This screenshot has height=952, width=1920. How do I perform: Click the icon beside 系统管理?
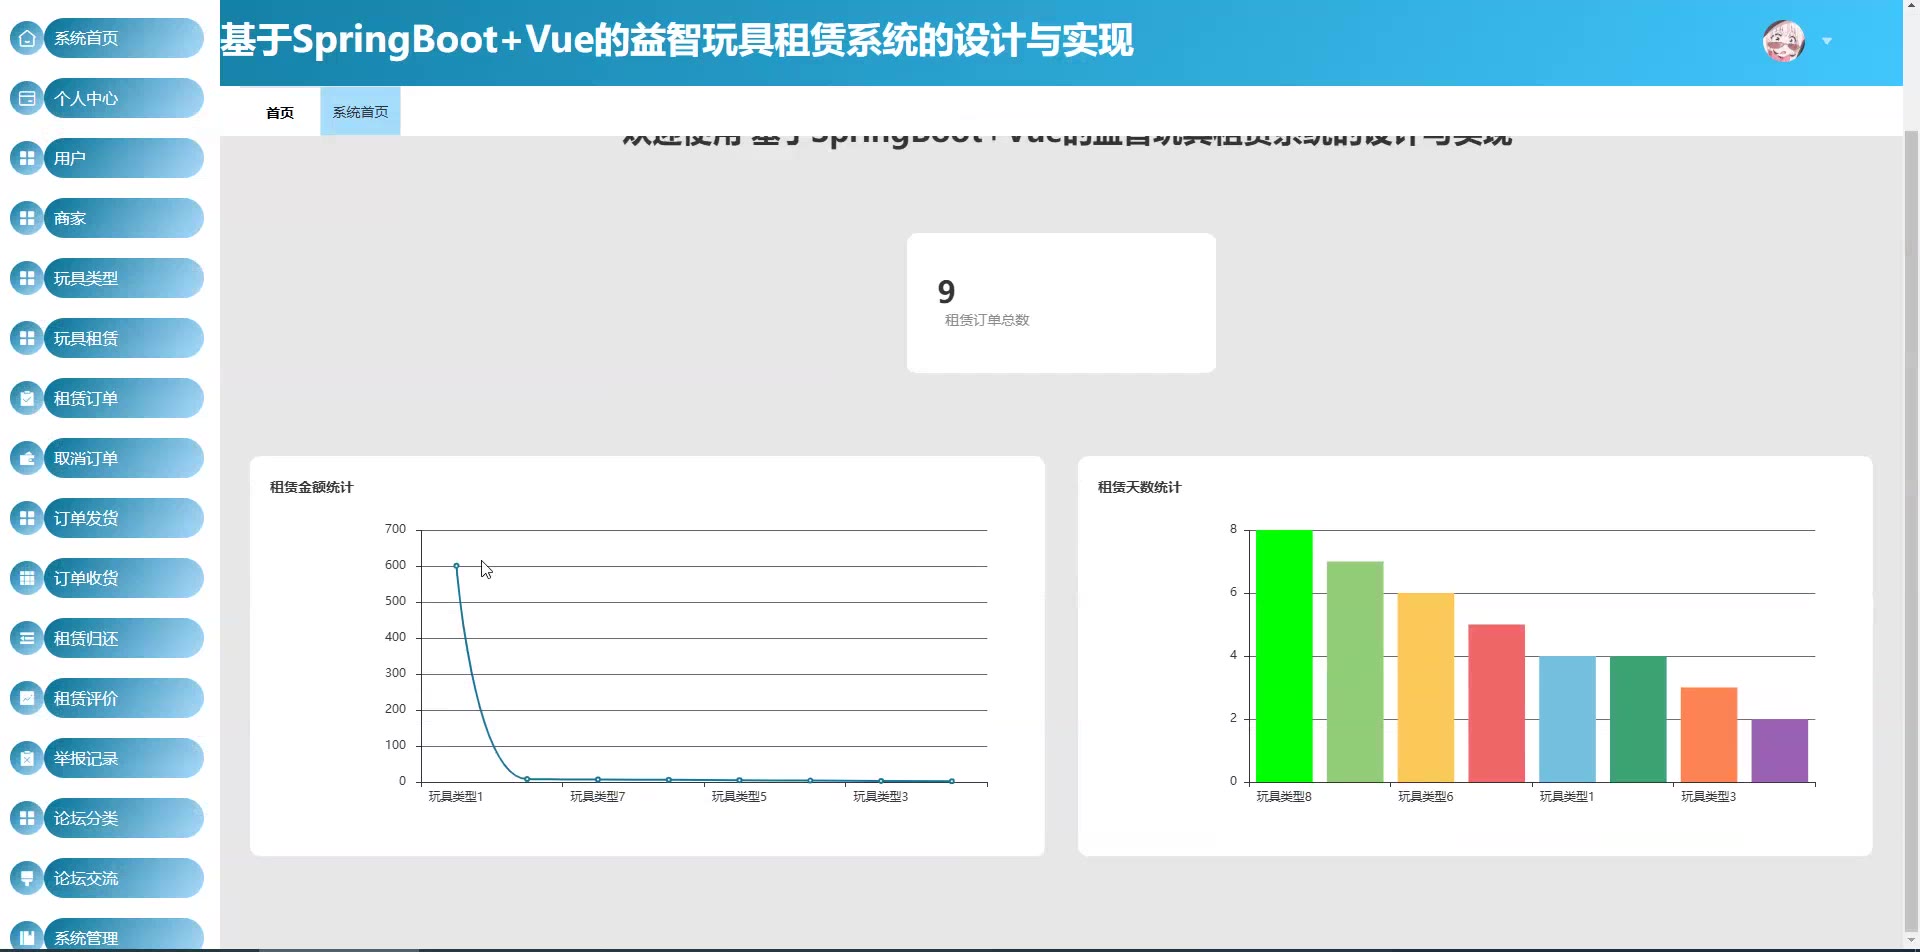(27, 937)
